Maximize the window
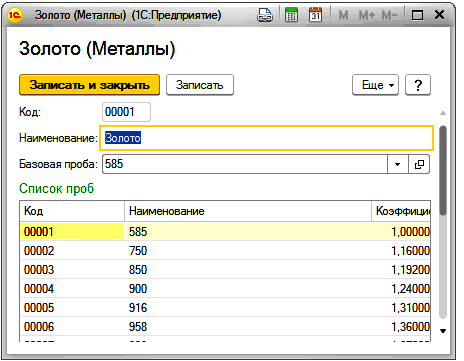The height and width of the screenshot is (361, 464). coord(417,15)
